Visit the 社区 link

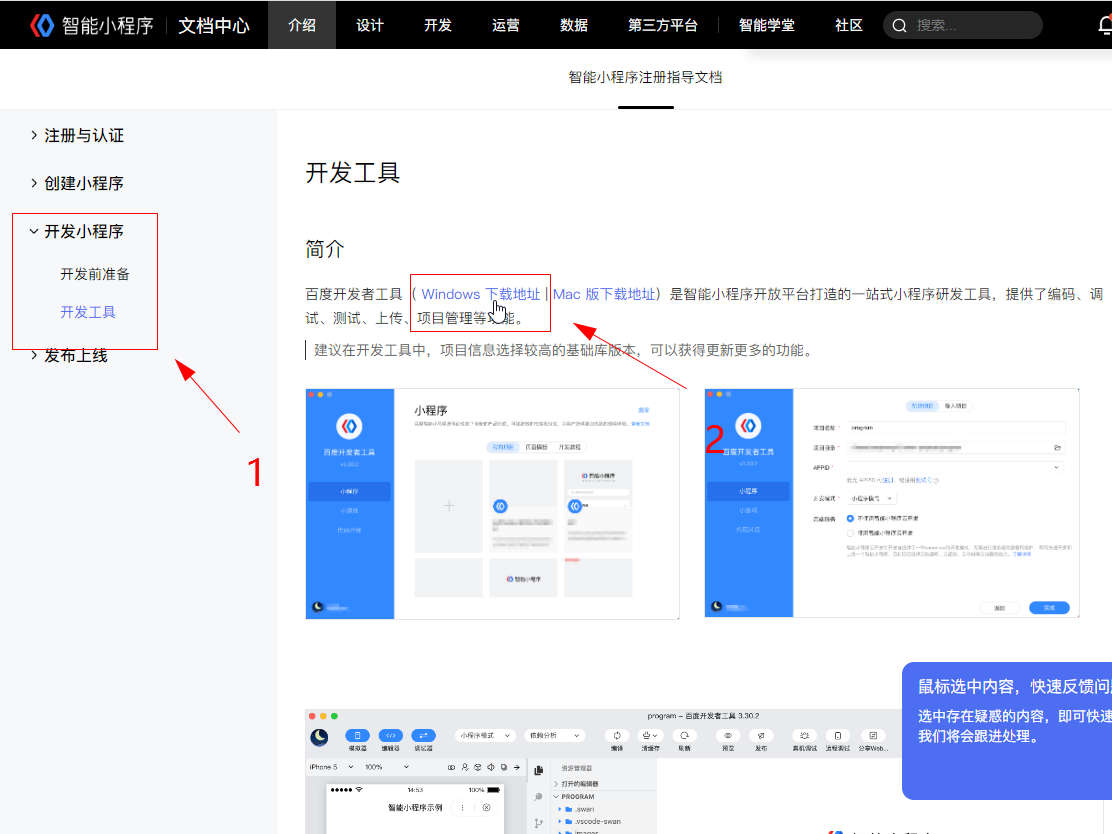(x=848, y=25)
